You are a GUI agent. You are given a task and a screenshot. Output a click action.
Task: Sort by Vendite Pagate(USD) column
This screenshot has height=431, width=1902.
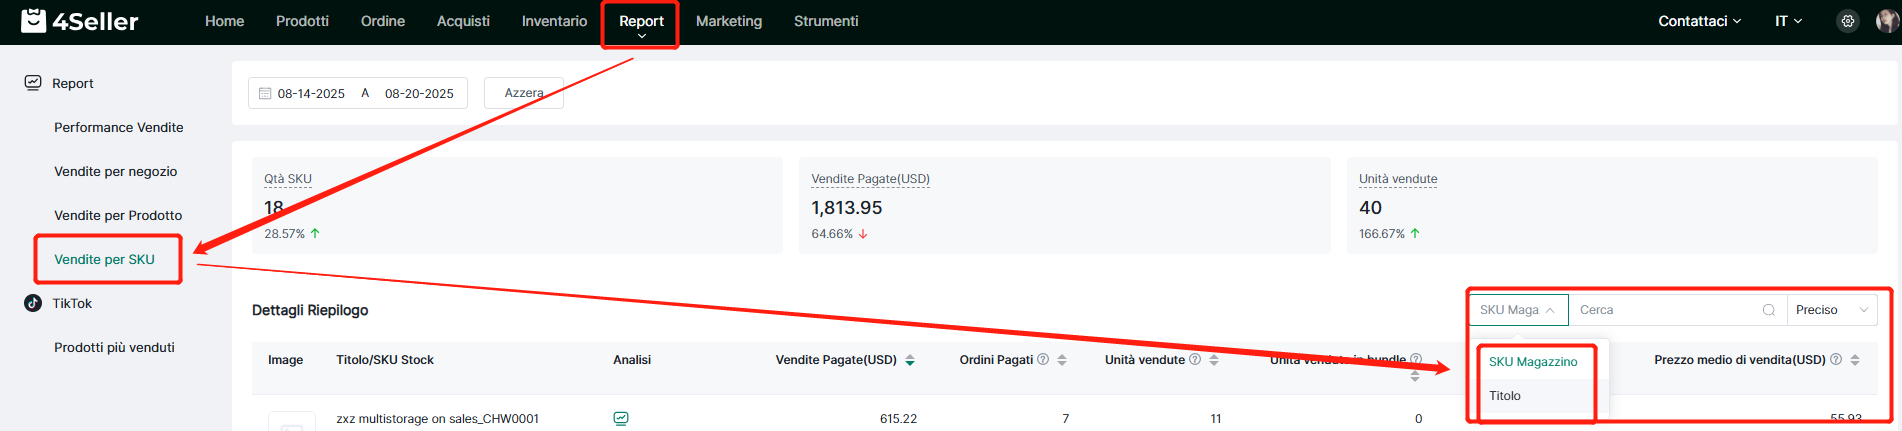910,360
